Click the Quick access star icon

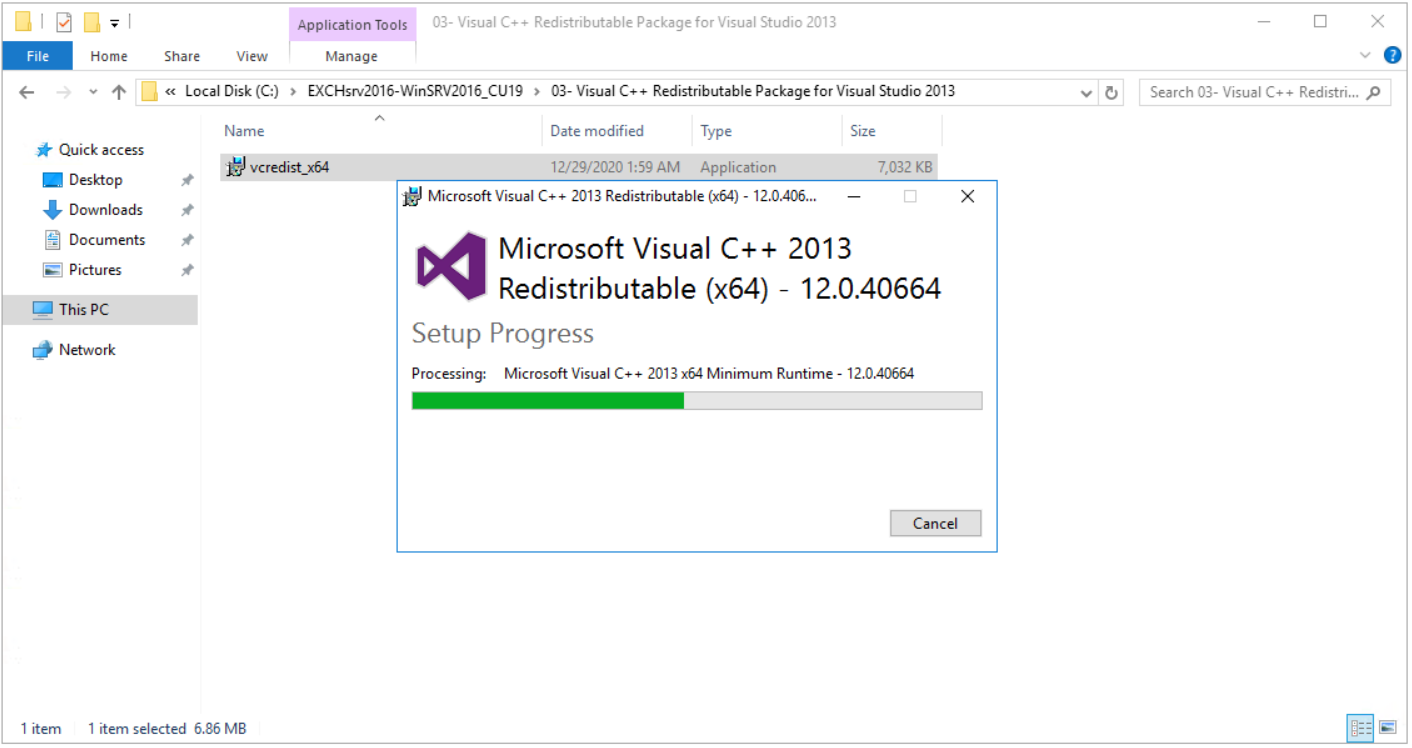point(43,150)
